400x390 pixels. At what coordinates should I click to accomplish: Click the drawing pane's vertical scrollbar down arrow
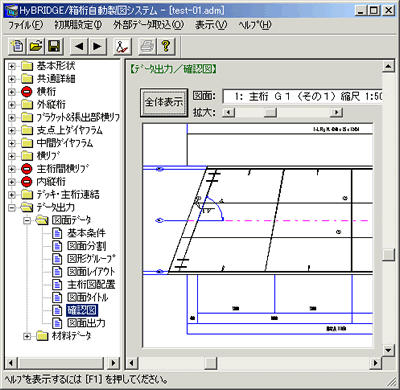388,350
